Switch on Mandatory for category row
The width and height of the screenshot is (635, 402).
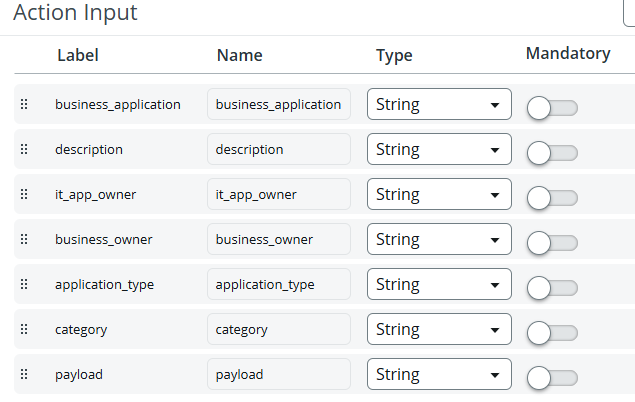pos(552,333)
